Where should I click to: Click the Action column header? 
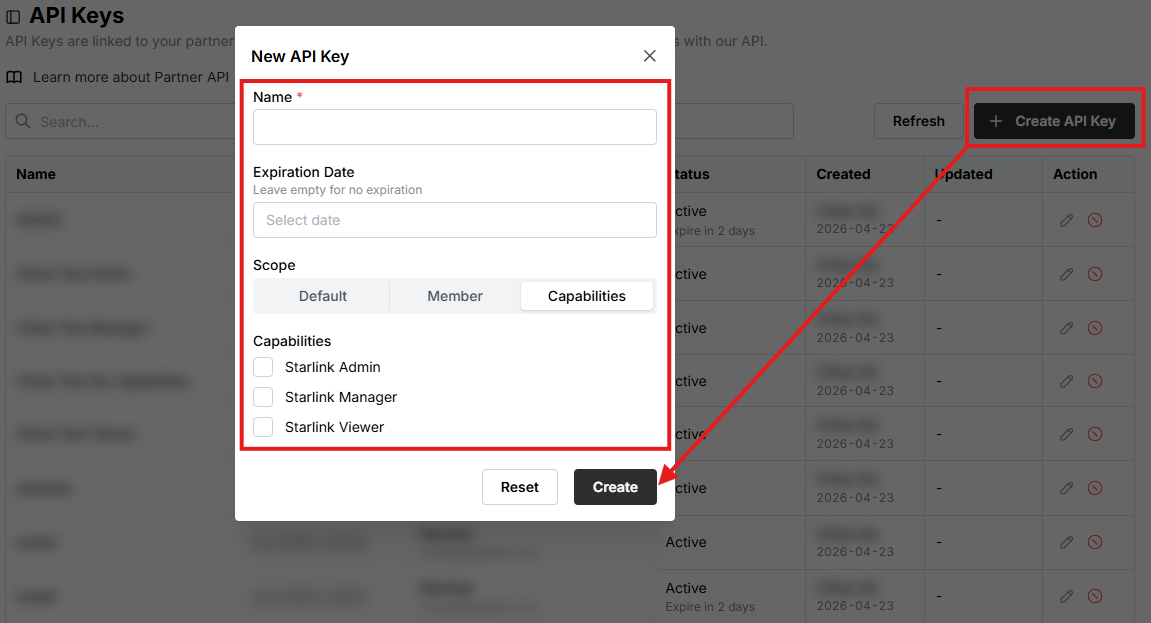click(x=1075, y=174)
